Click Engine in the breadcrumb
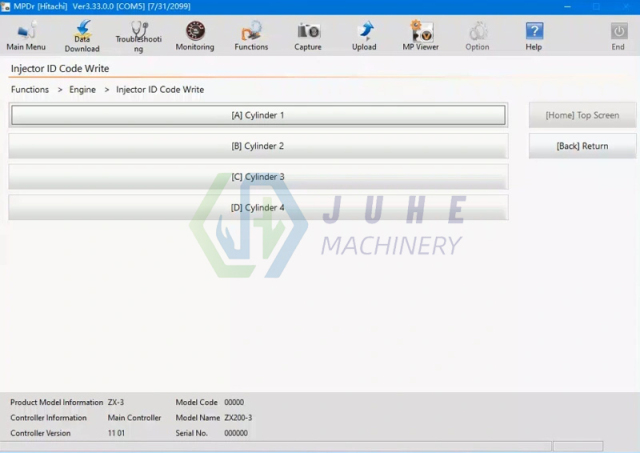 pyautogui.click(x=82, y=89)
